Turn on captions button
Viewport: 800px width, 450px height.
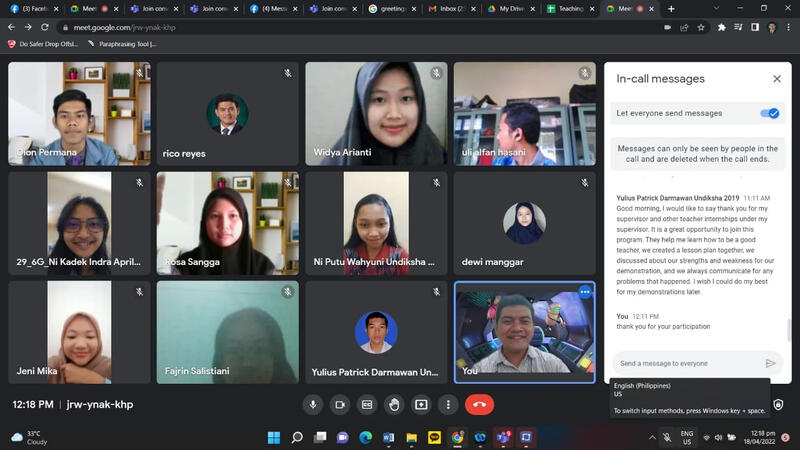[x=367, y=404]
